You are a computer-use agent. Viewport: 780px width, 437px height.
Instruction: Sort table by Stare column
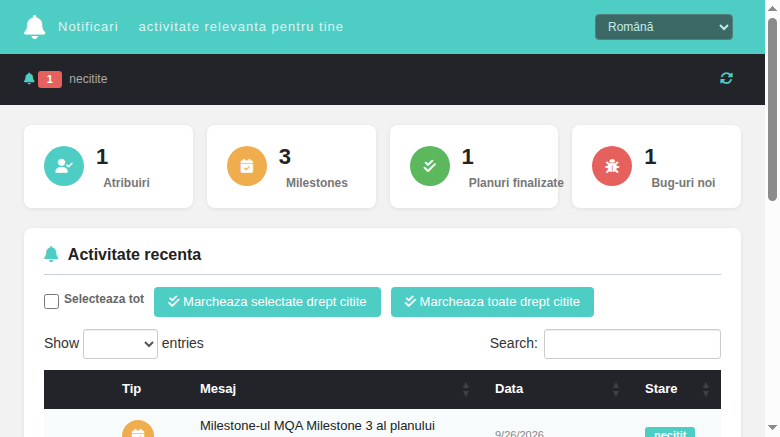click(677, 389)
